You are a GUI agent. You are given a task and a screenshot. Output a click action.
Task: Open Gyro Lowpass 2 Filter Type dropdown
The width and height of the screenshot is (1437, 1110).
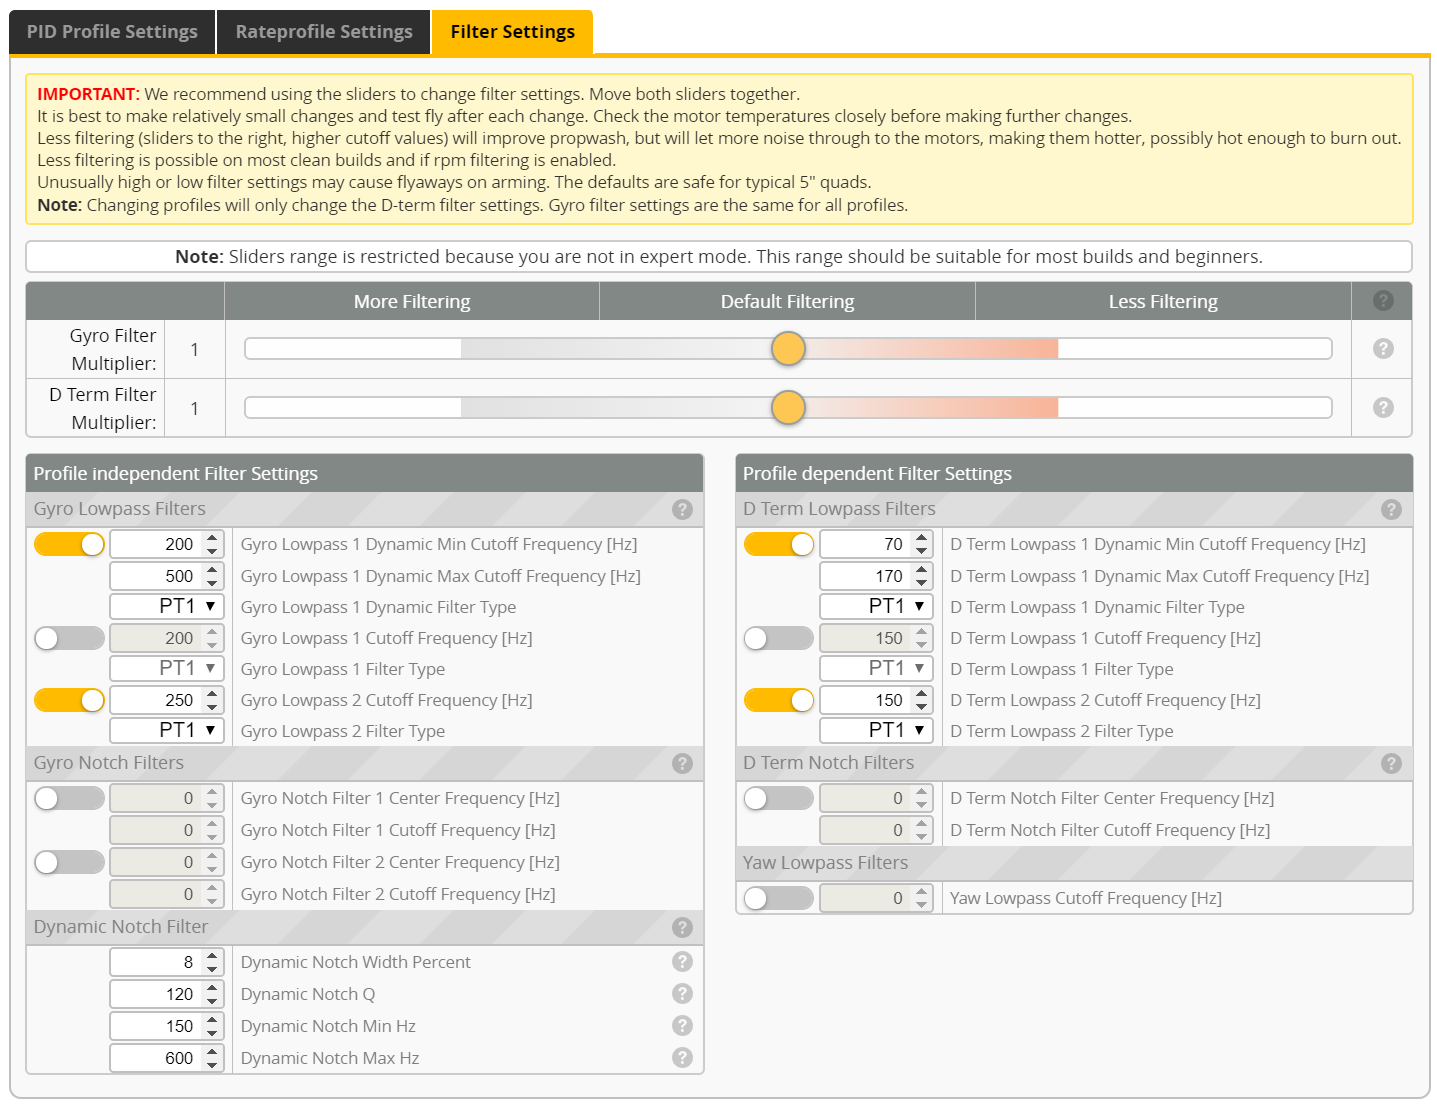[x=167, y=731]
